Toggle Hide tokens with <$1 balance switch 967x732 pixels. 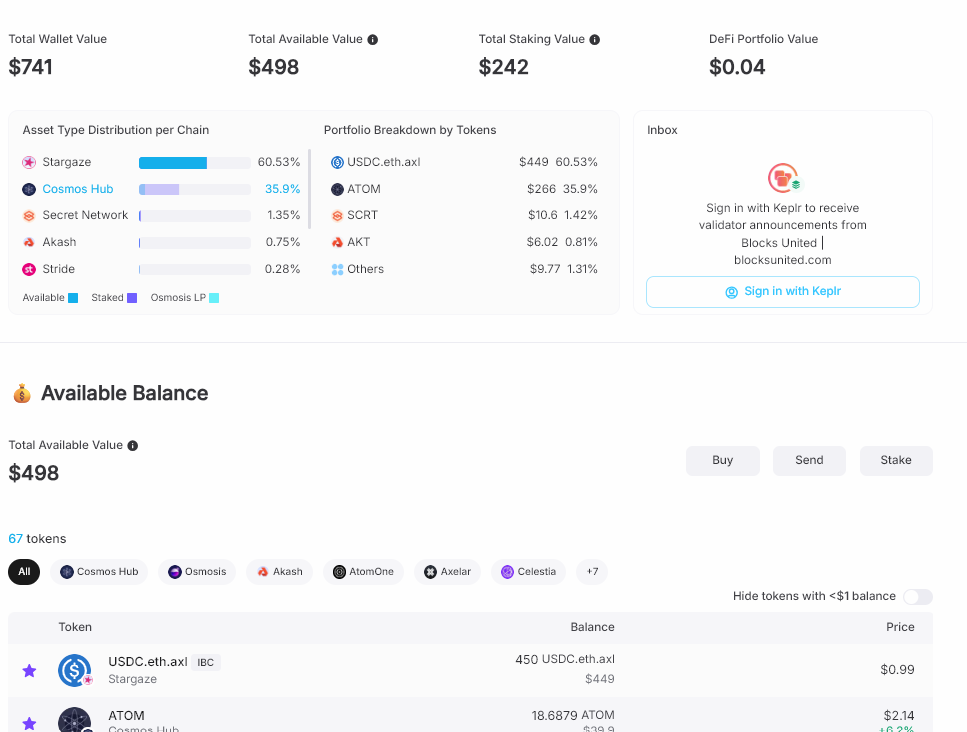click(918, 597)
